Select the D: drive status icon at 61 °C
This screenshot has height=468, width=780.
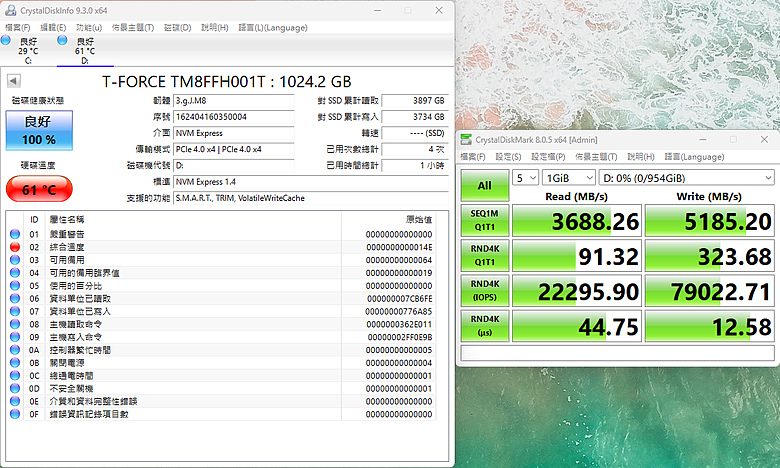62,40
